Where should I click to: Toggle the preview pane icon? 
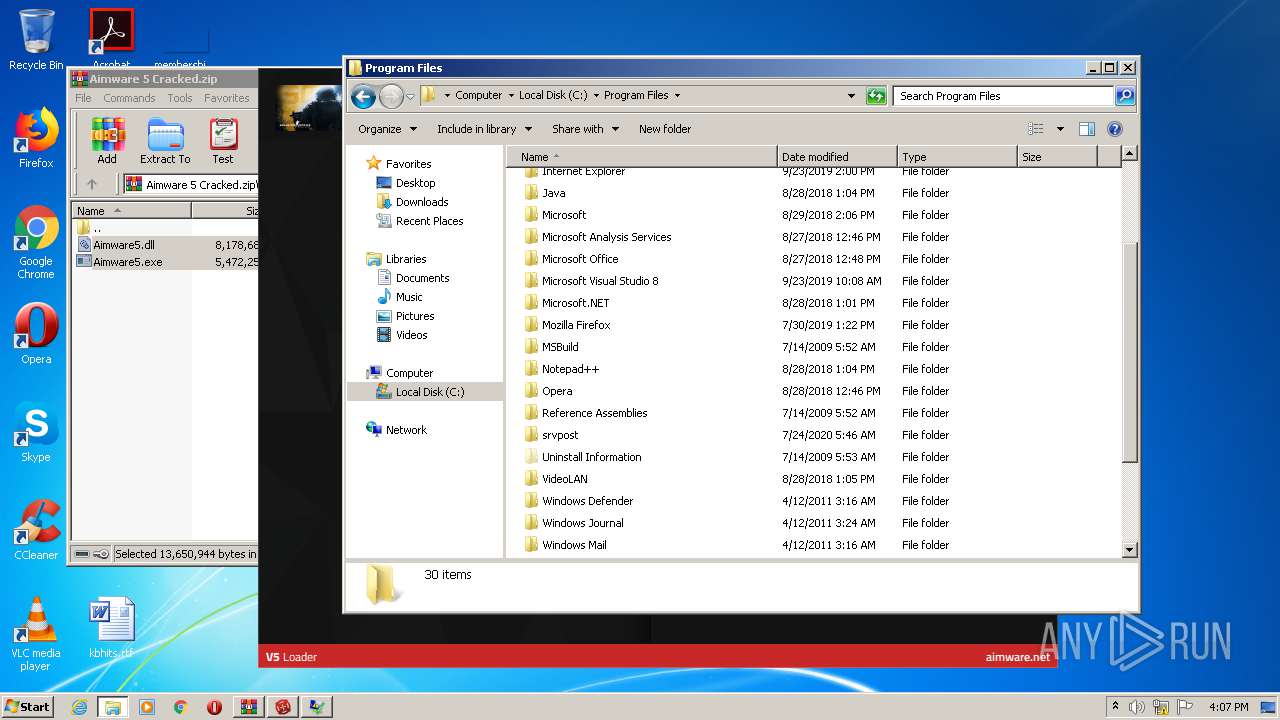coord(1087,129)
